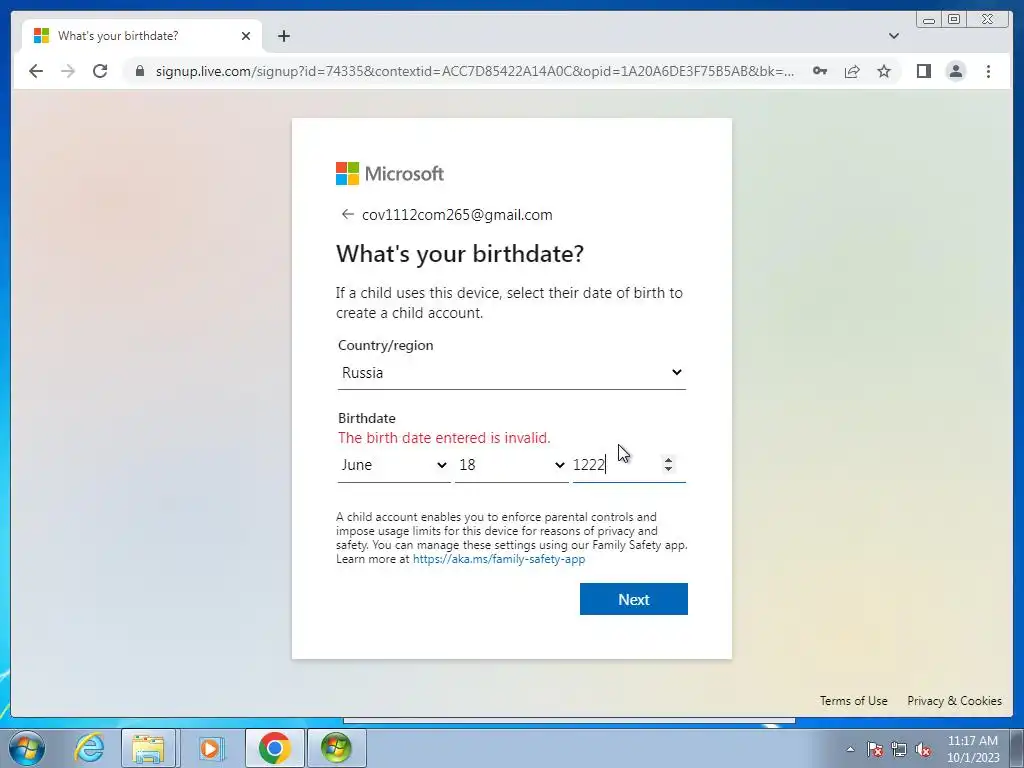
Task: Share this page from the address bar
Action: tap(852, 71)
